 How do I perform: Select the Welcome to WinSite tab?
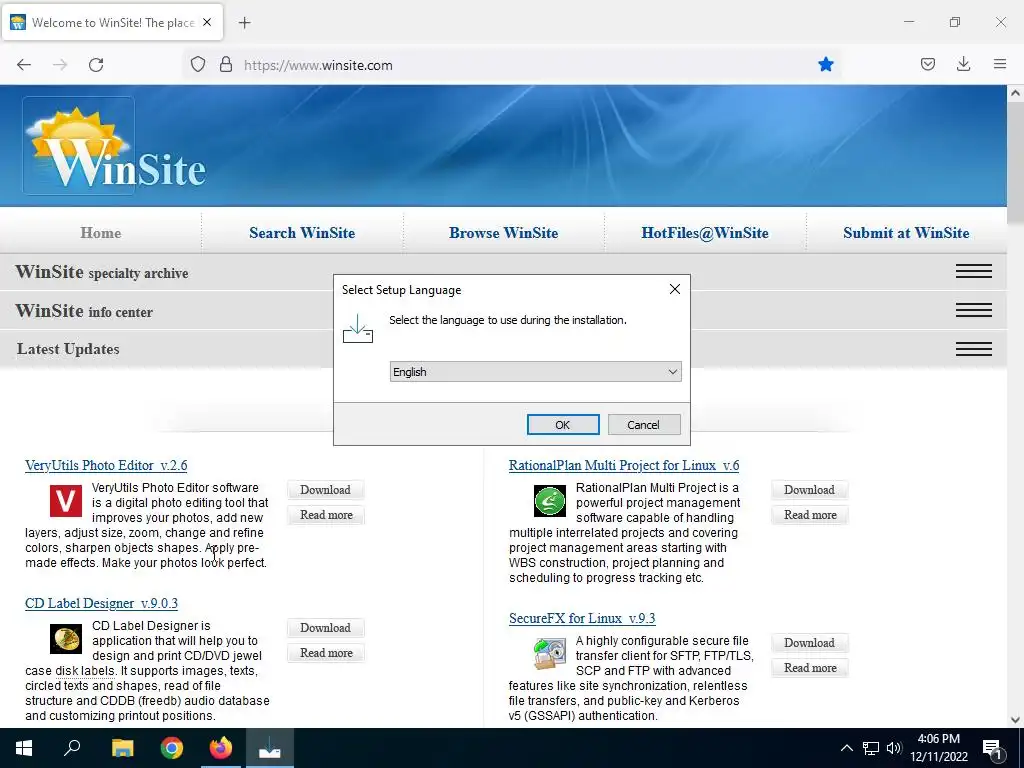click(112, 22)
